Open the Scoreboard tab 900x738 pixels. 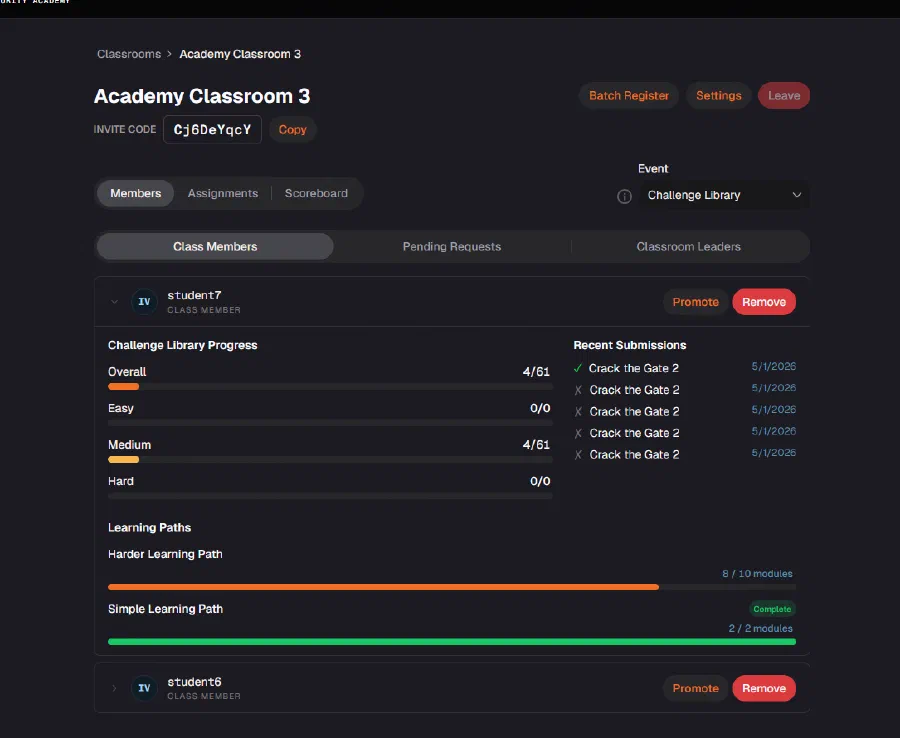[x=316, y=193]
